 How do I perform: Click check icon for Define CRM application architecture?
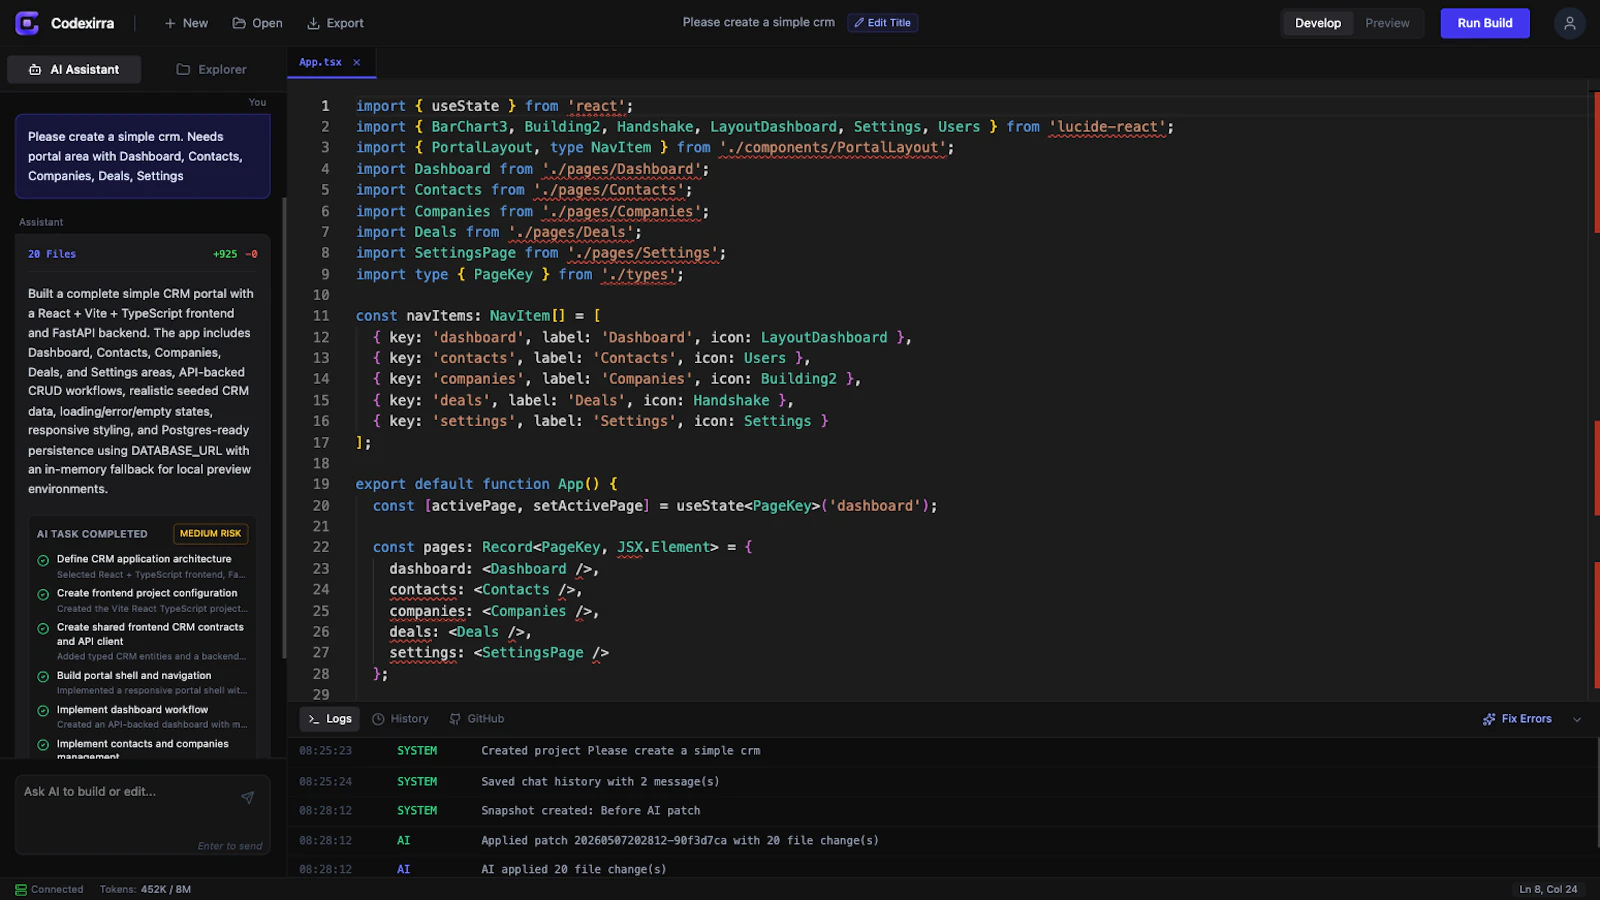point(43,561)
